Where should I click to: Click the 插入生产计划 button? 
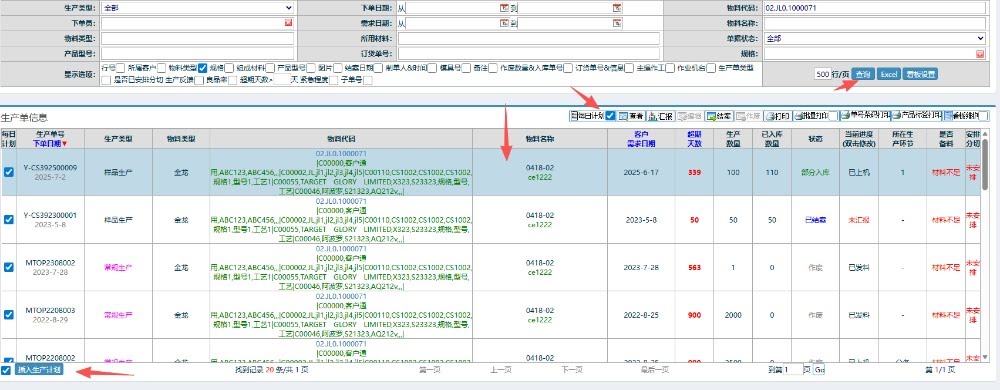[39, 370]
